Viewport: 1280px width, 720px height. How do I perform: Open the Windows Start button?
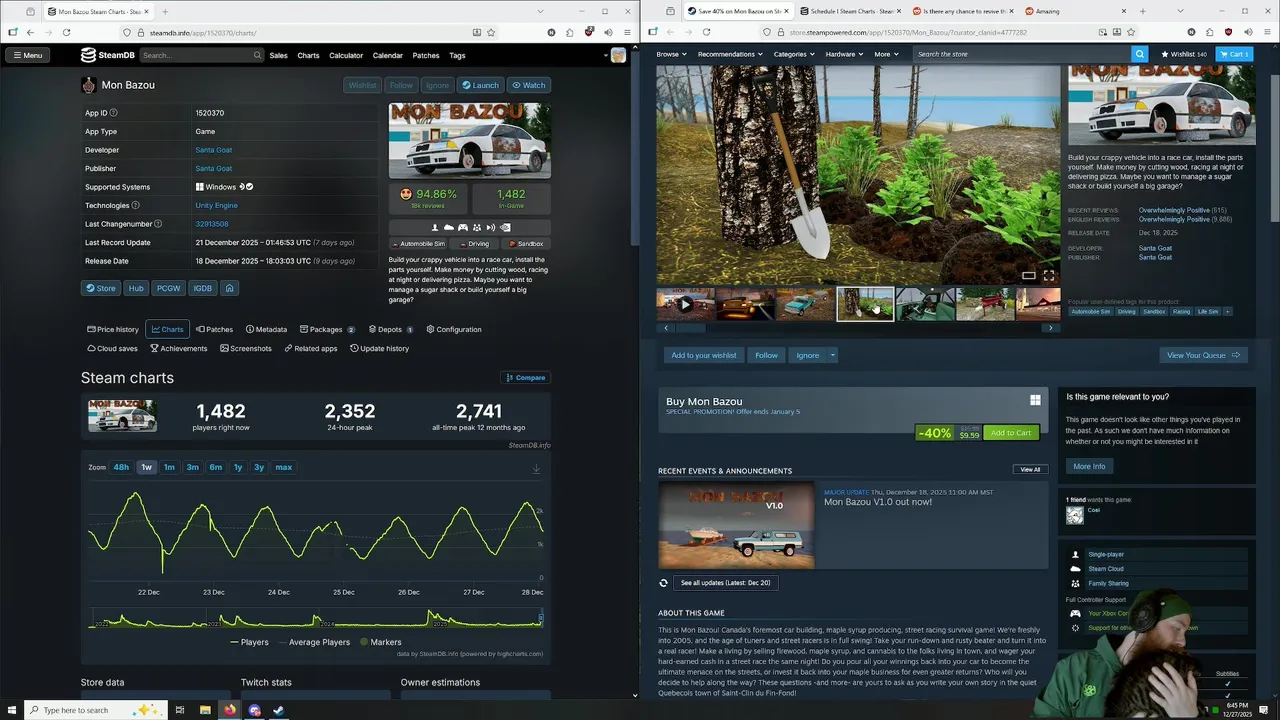(x=12, y=710)
